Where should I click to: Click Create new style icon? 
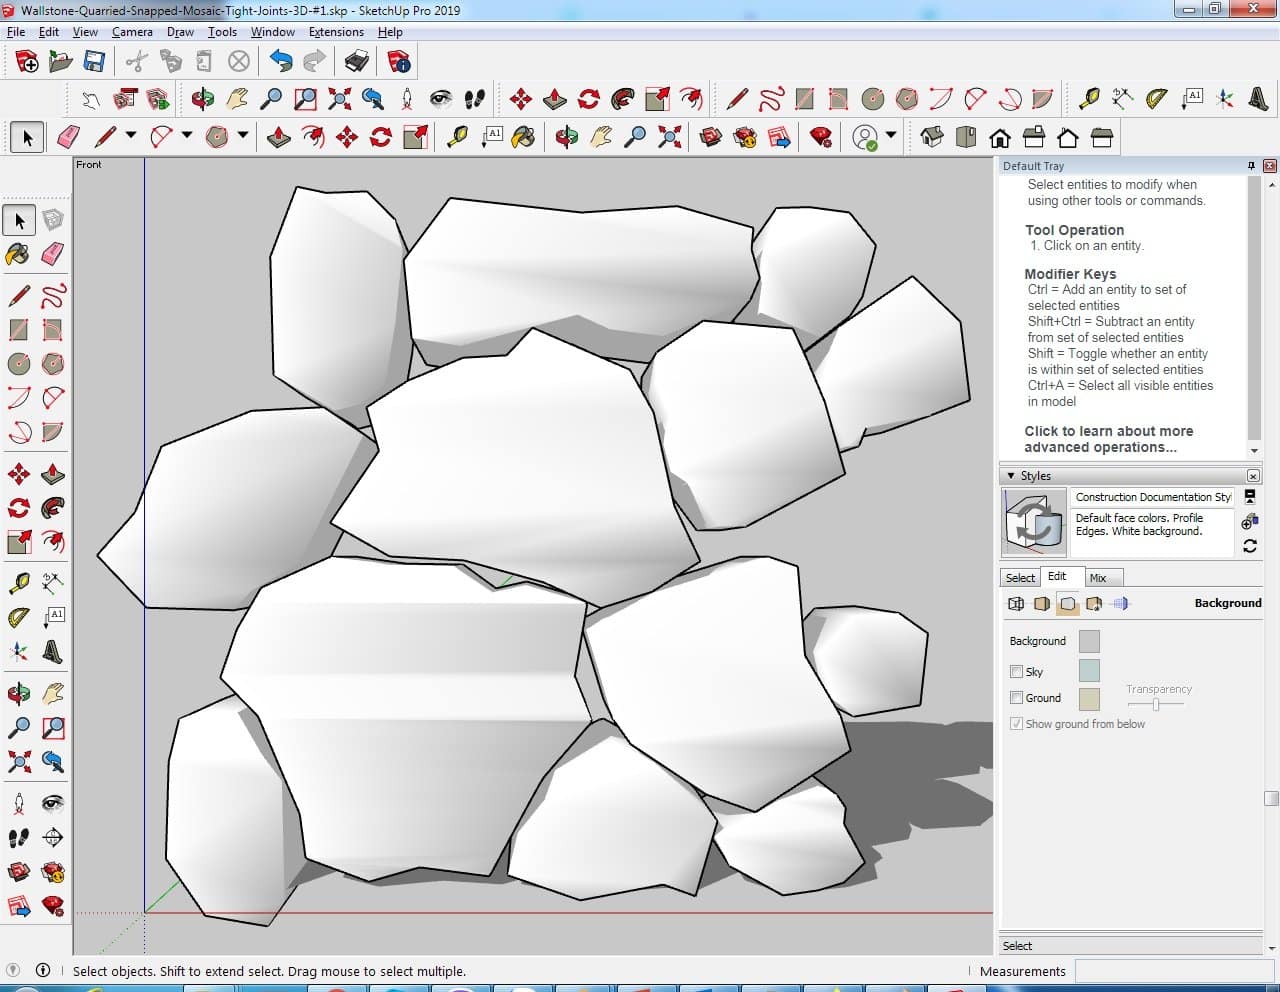tap(1249, 521)
